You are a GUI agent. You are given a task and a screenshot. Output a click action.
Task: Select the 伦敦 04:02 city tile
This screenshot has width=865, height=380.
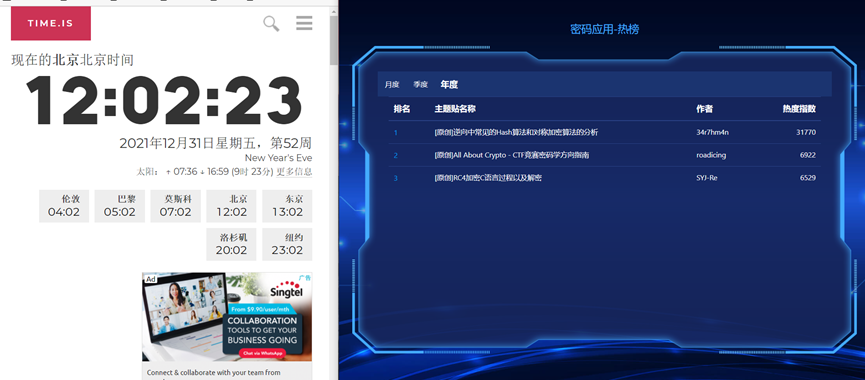pos(64,206)
